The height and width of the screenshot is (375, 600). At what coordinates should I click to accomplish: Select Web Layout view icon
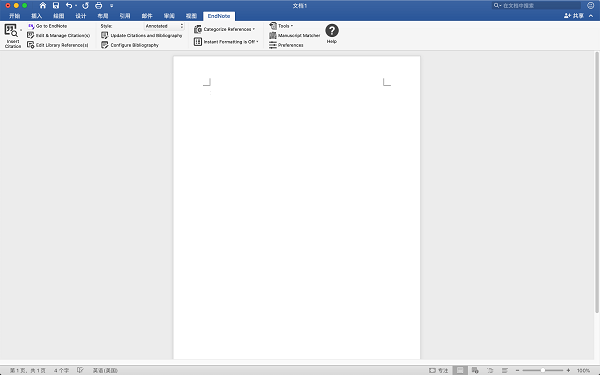click(x=475, y=370)
